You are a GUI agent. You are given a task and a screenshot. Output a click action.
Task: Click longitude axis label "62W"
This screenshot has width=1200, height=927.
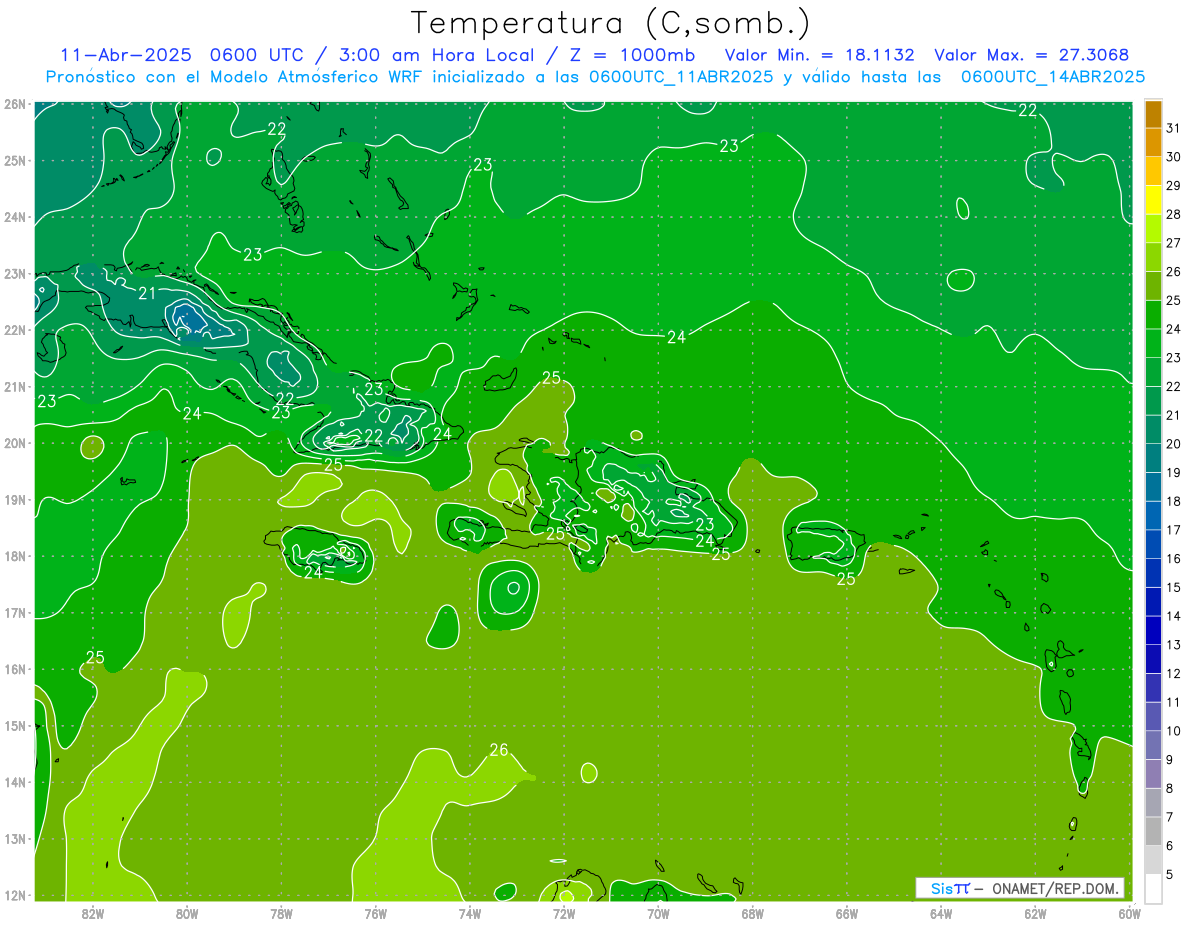1035,913
